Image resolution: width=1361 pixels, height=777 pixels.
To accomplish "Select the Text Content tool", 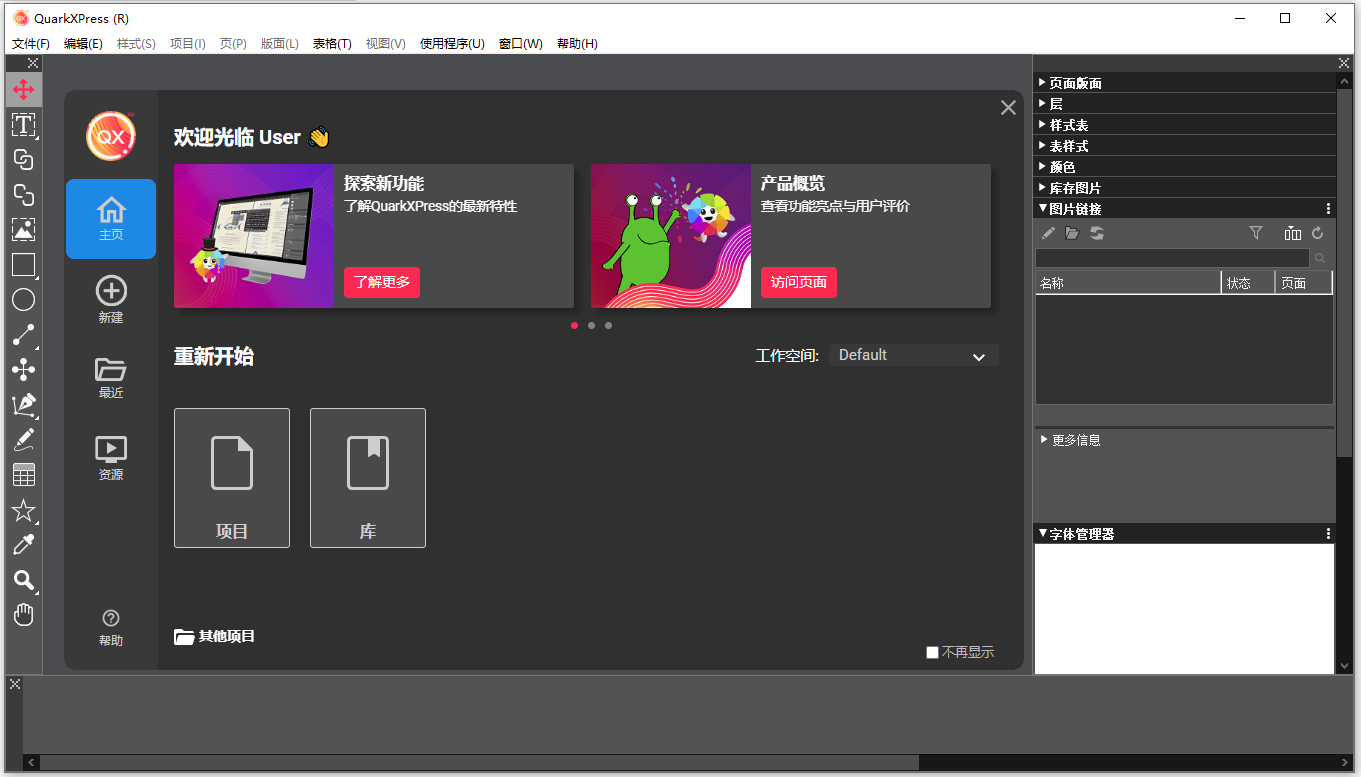I will (23, 125).
